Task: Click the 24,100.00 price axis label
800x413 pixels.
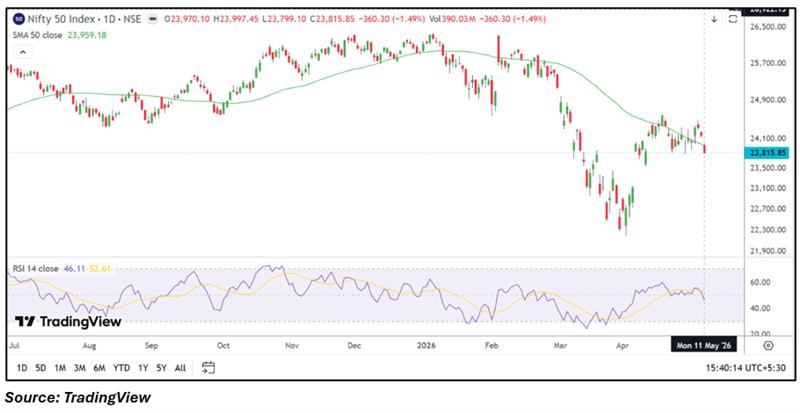Action: point(770,138)
